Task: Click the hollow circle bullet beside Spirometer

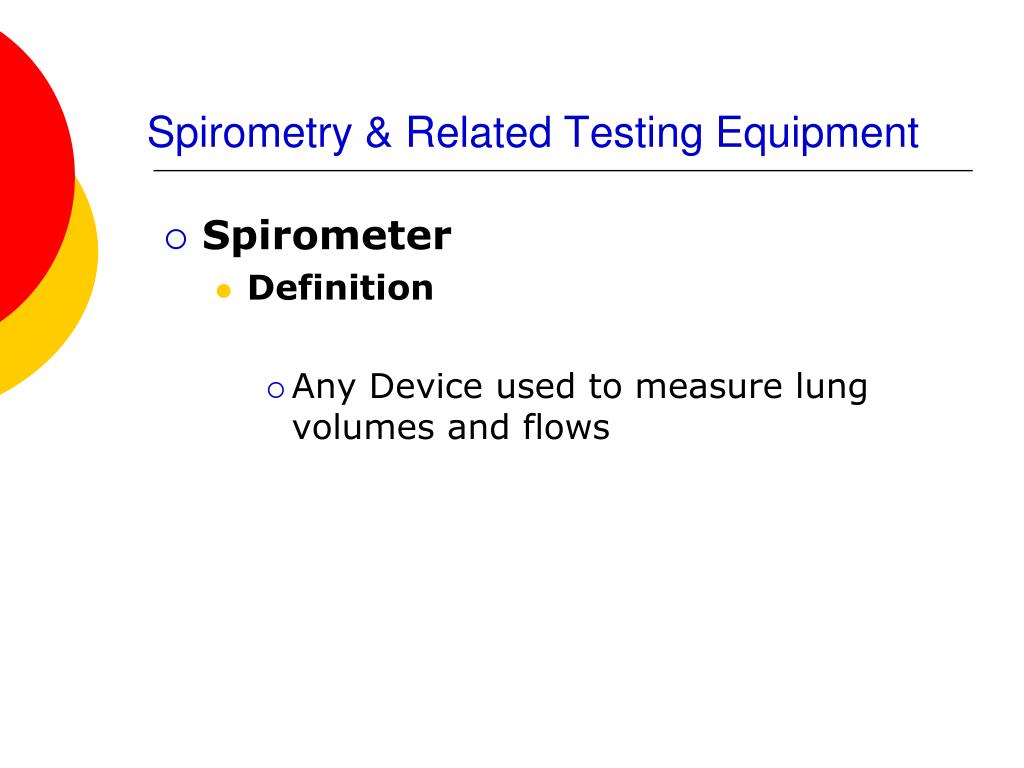Action: (176, 239)
